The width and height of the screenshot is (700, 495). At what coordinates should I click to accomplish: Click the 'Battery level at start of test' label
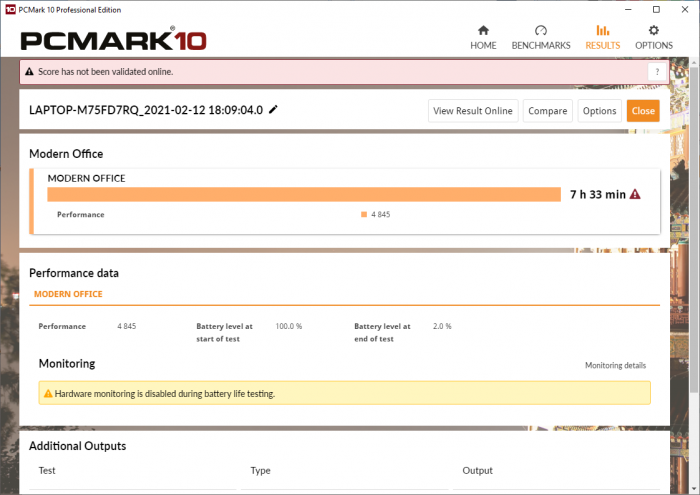(x=224, y=333)
